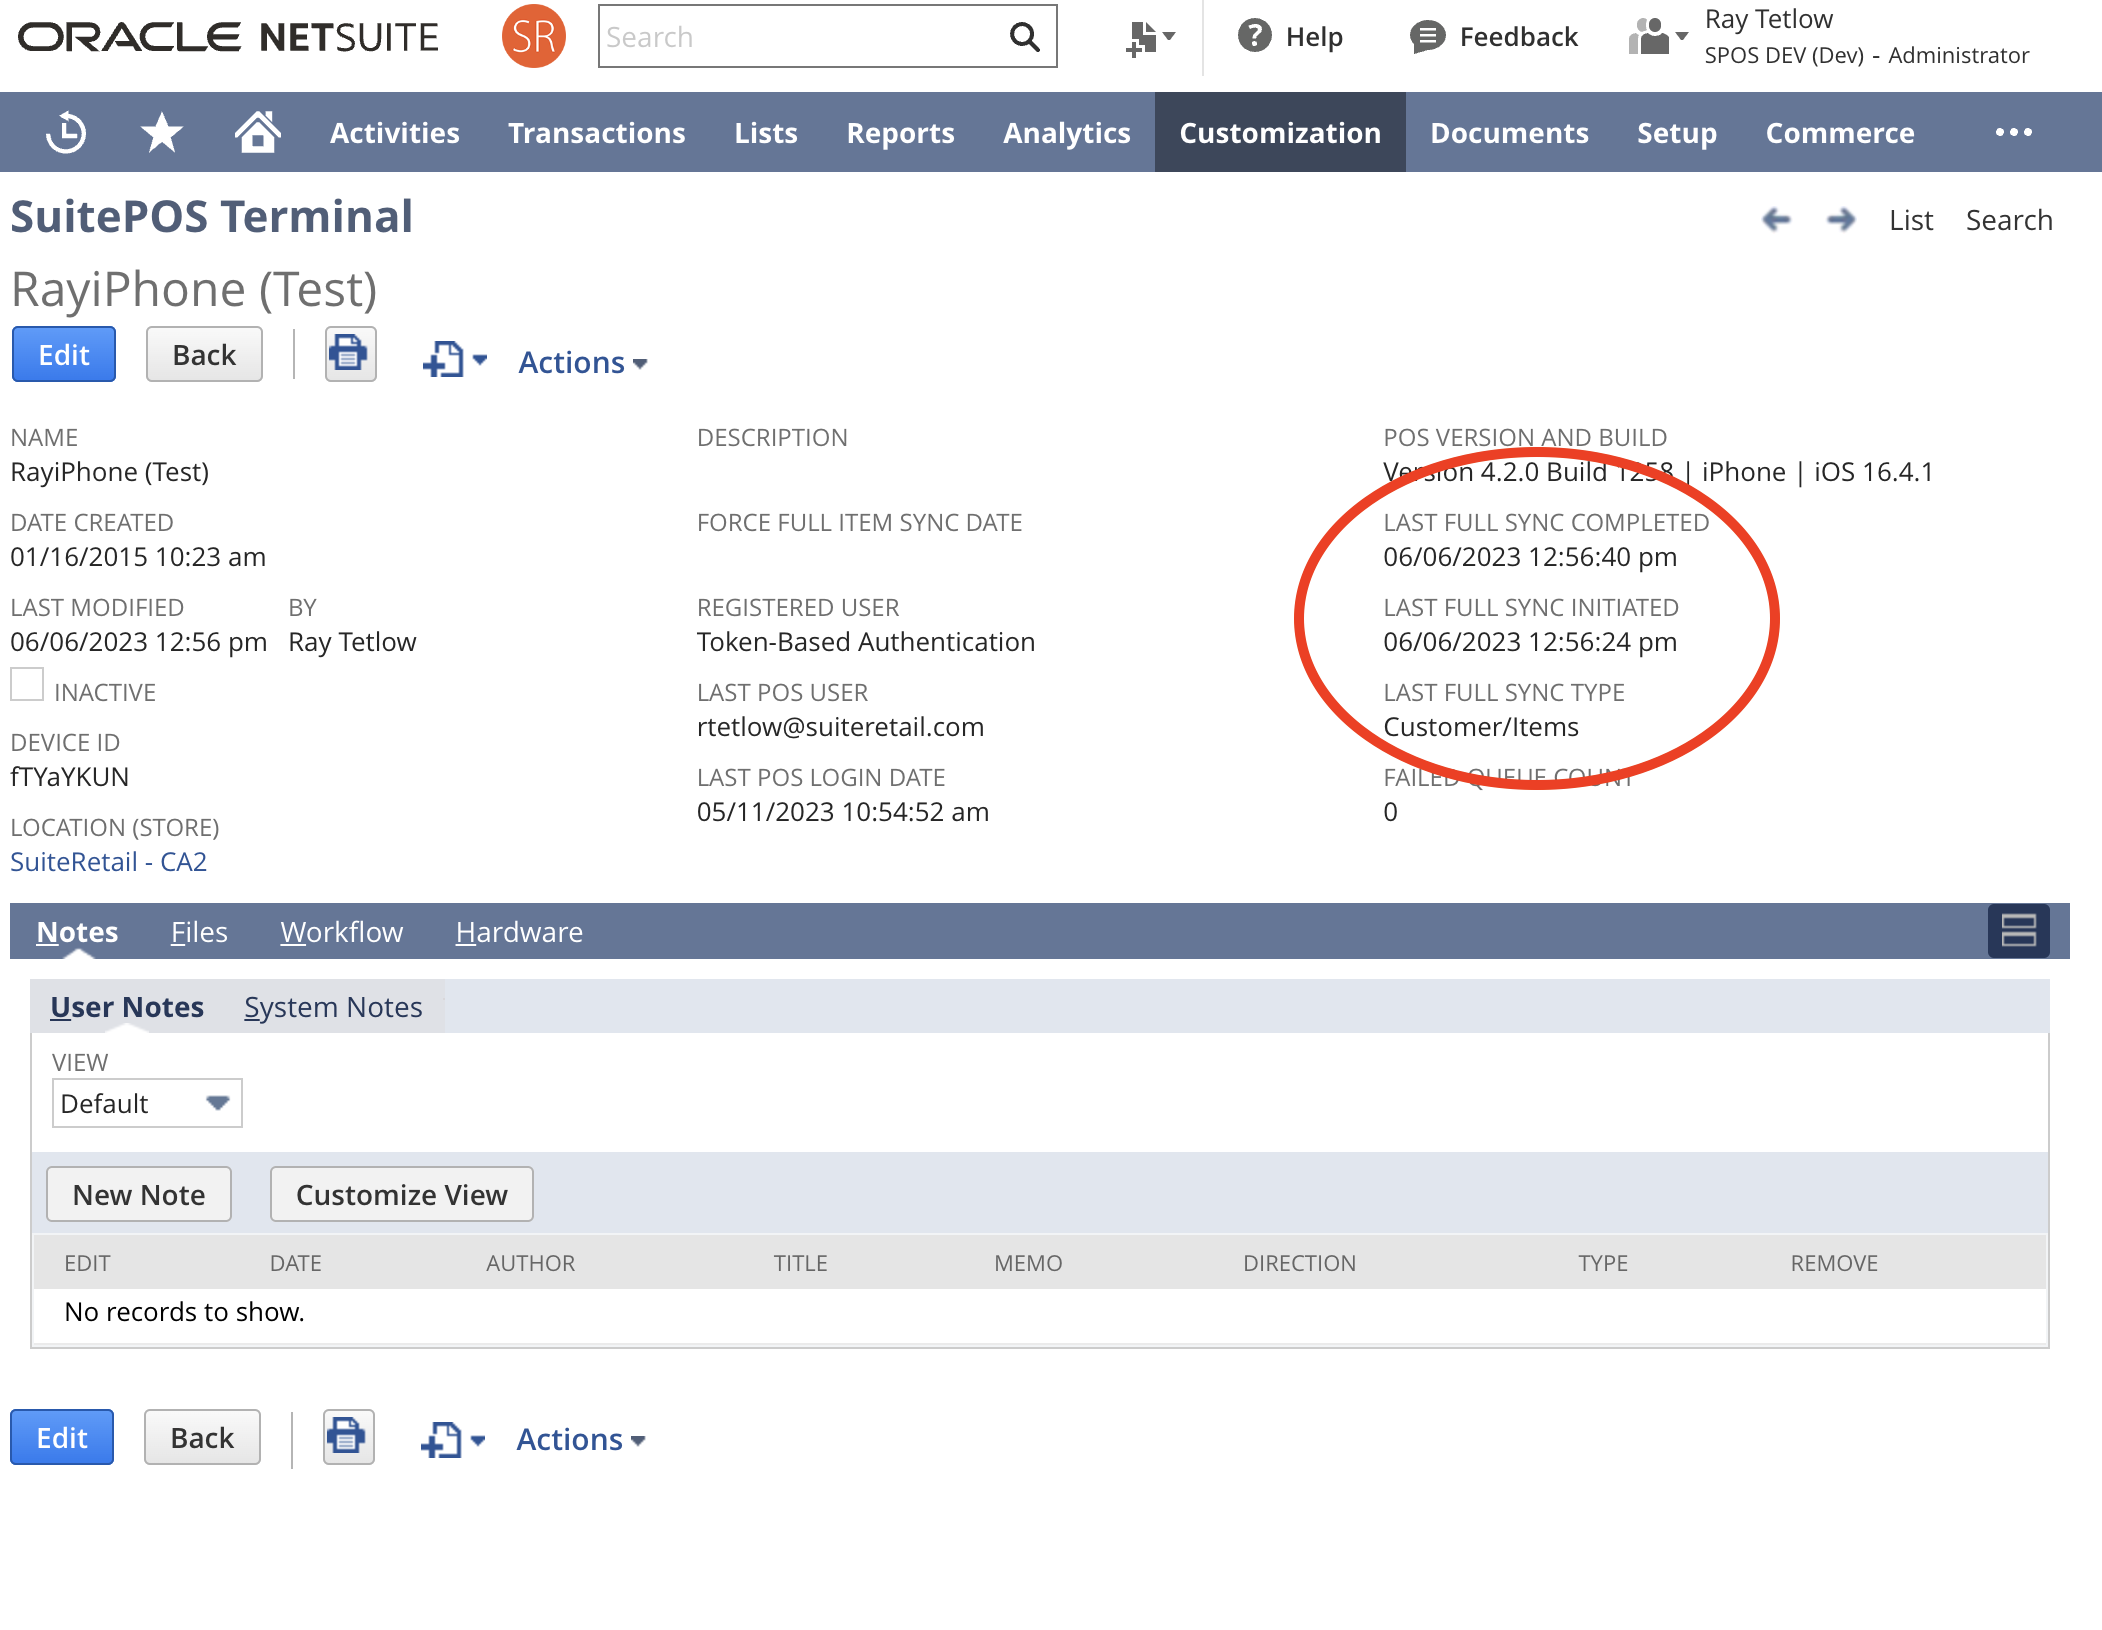
Task: Open the top New document icon menu
Action: coord(455,359)
